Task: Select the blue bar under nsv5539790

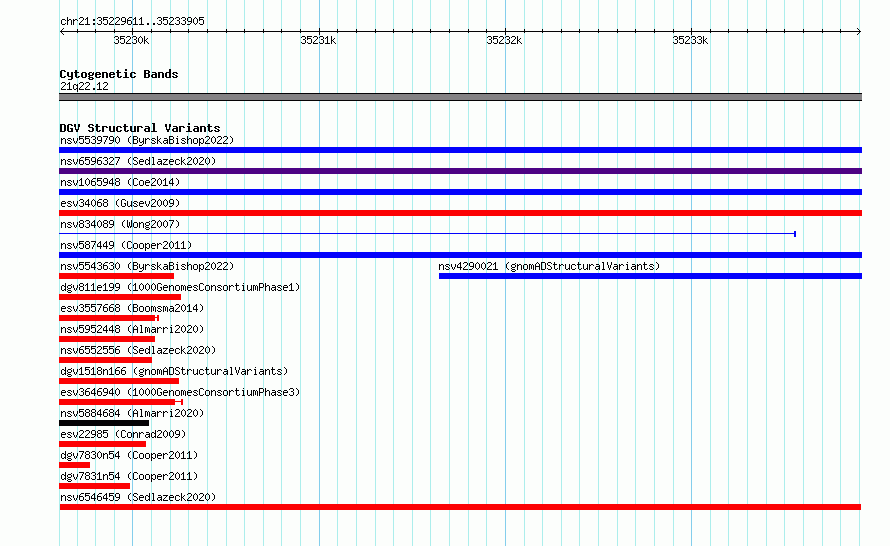Action: point(460,150)
